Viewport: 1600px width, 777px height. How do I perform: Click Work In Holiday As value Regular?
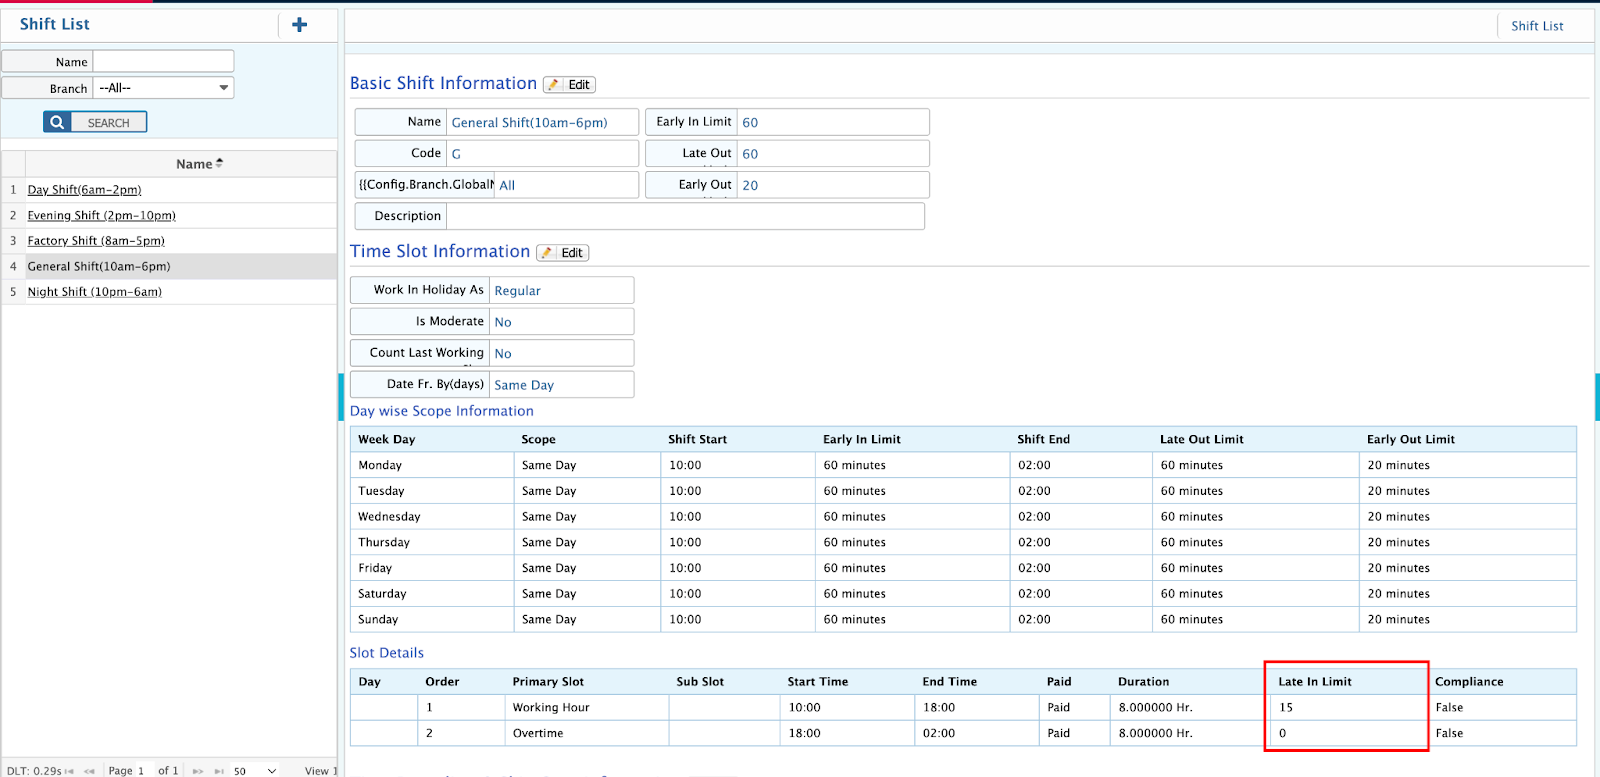click(517, 291)
